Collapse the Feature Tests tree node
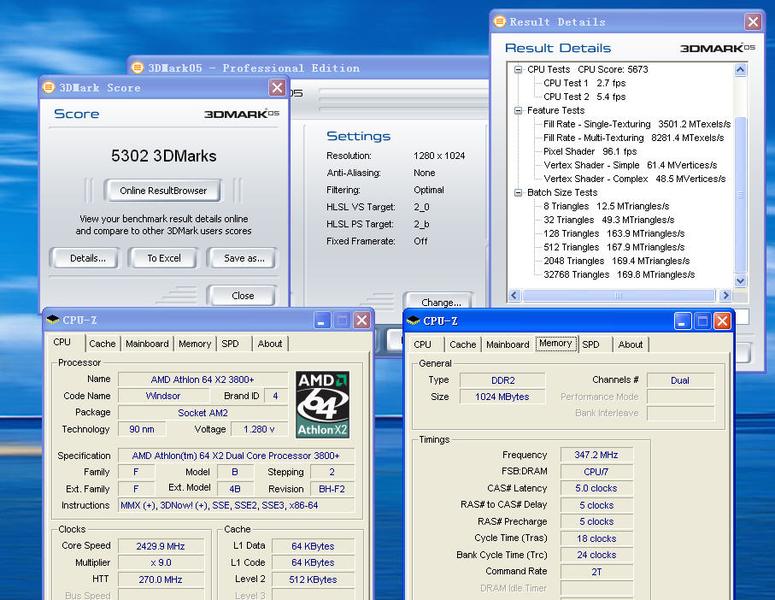 point(517,111)
